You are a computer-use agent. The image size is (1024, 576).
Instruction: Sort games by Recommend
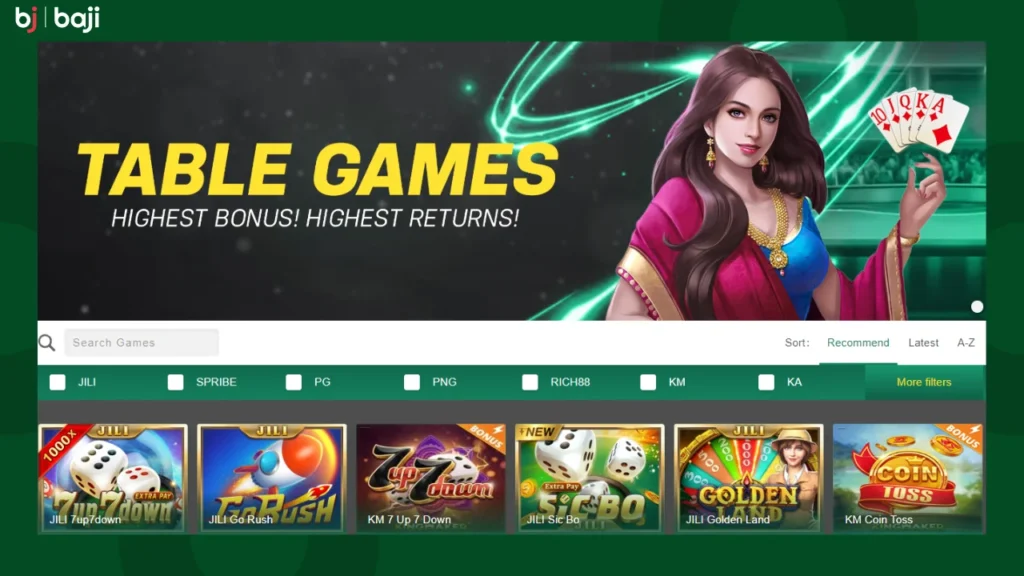(858, 343)
